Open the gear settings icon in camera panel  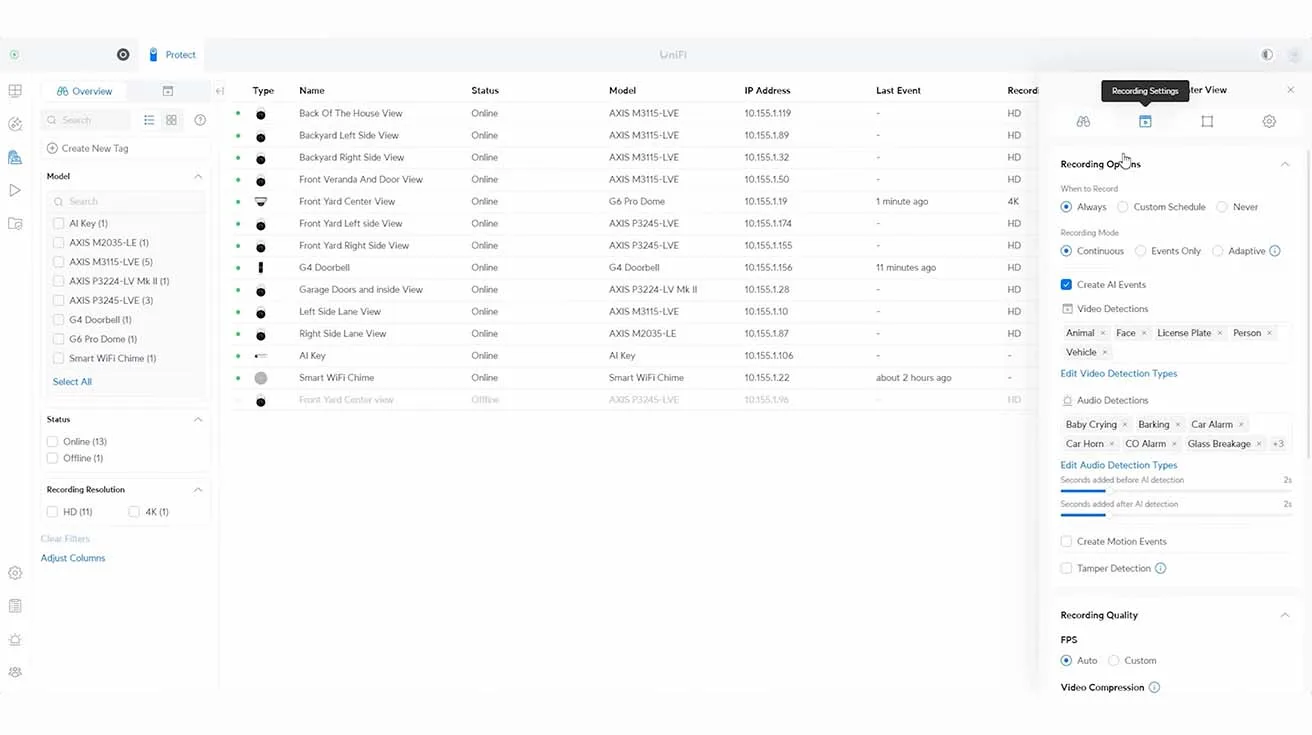pyautogui.click(x=1269, y=121)
